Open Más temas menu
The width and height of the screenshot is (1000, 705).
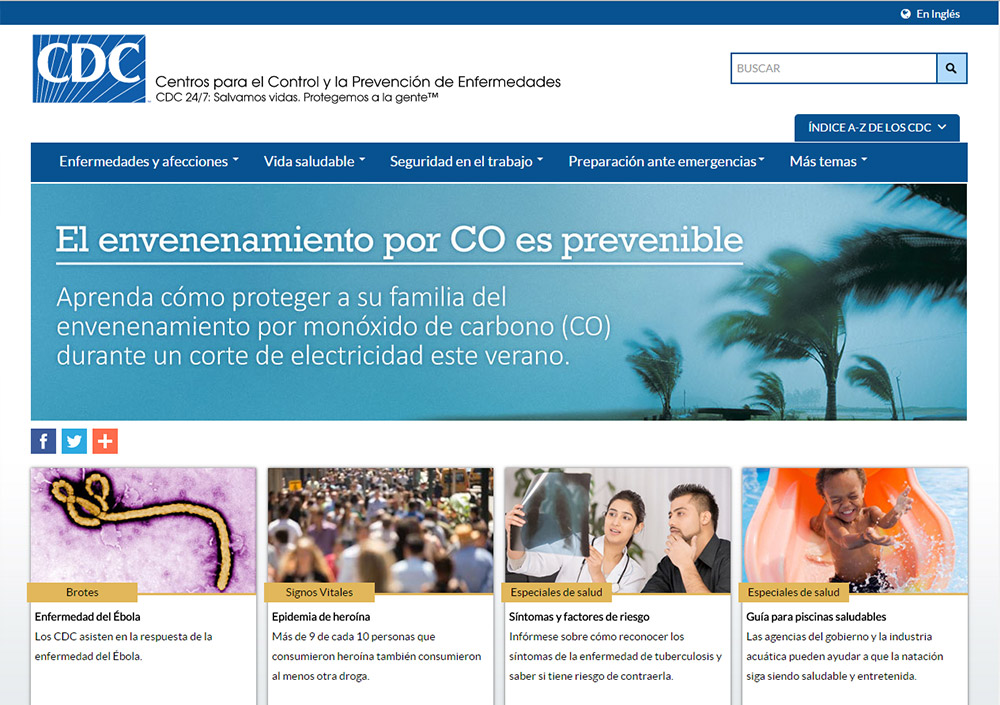828,161
